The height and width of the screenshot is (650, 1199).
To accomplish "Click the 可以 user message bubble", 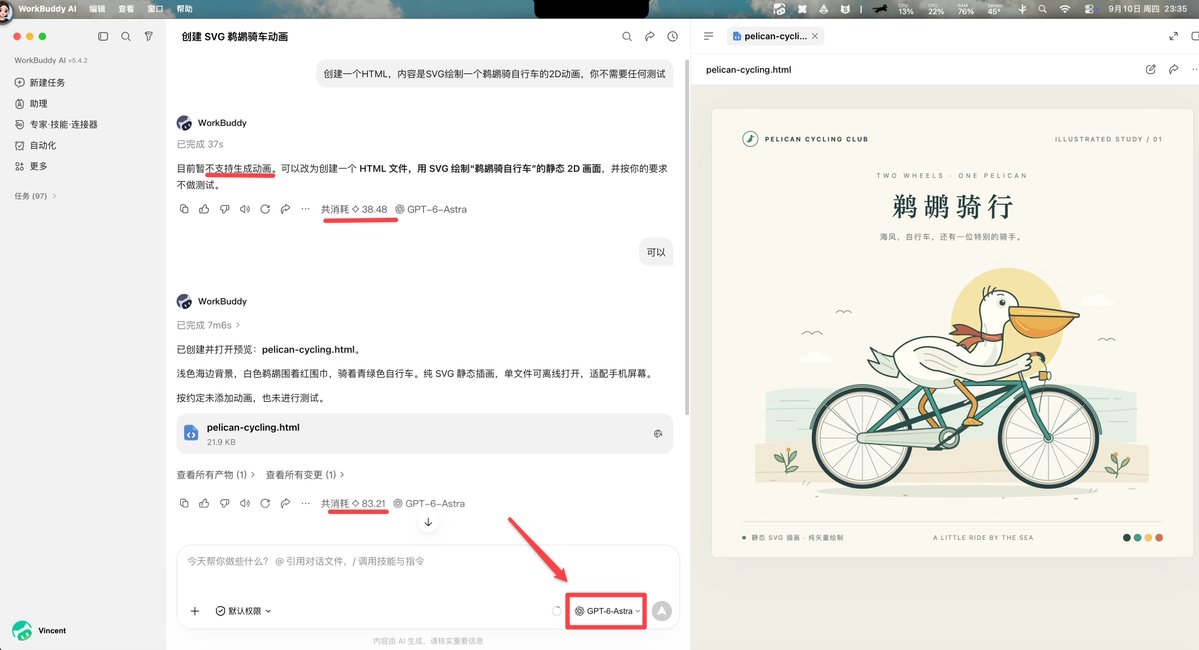I will 656,252.
